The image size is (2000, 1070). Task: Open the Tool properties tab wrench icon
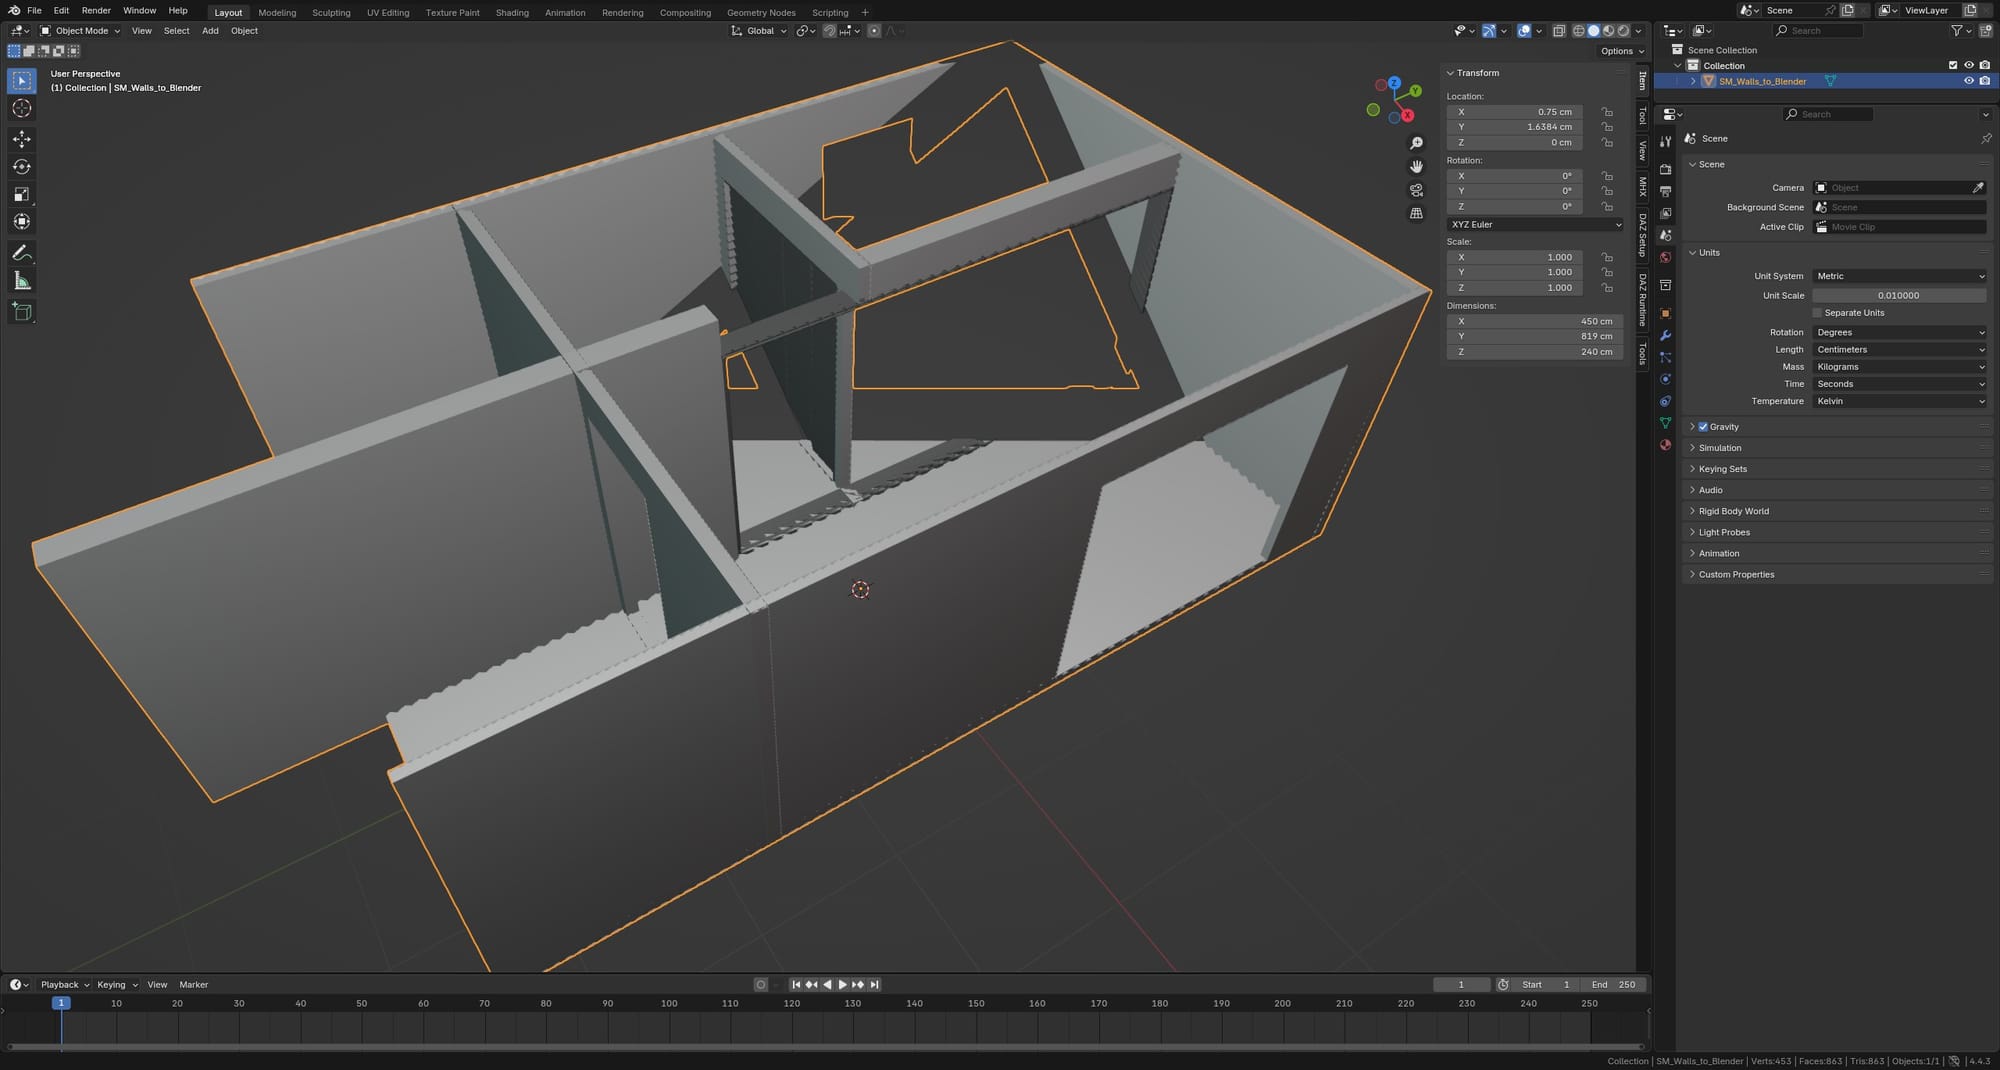(x=1665, y=141)
